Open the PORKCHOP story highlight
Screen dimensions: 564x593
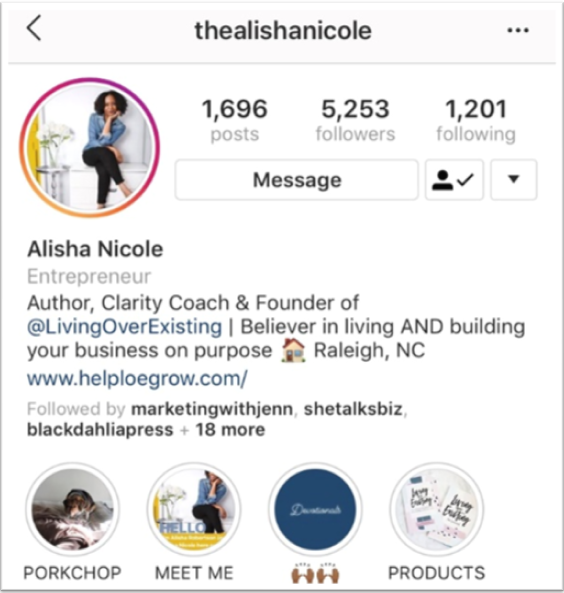[x=72, y=509]
